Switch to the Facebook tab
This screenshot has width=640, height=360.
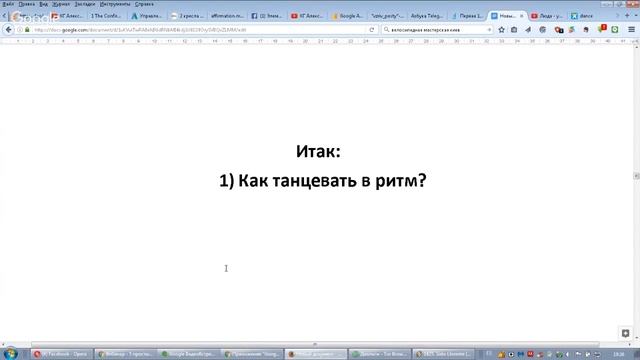tap(267, 16)
